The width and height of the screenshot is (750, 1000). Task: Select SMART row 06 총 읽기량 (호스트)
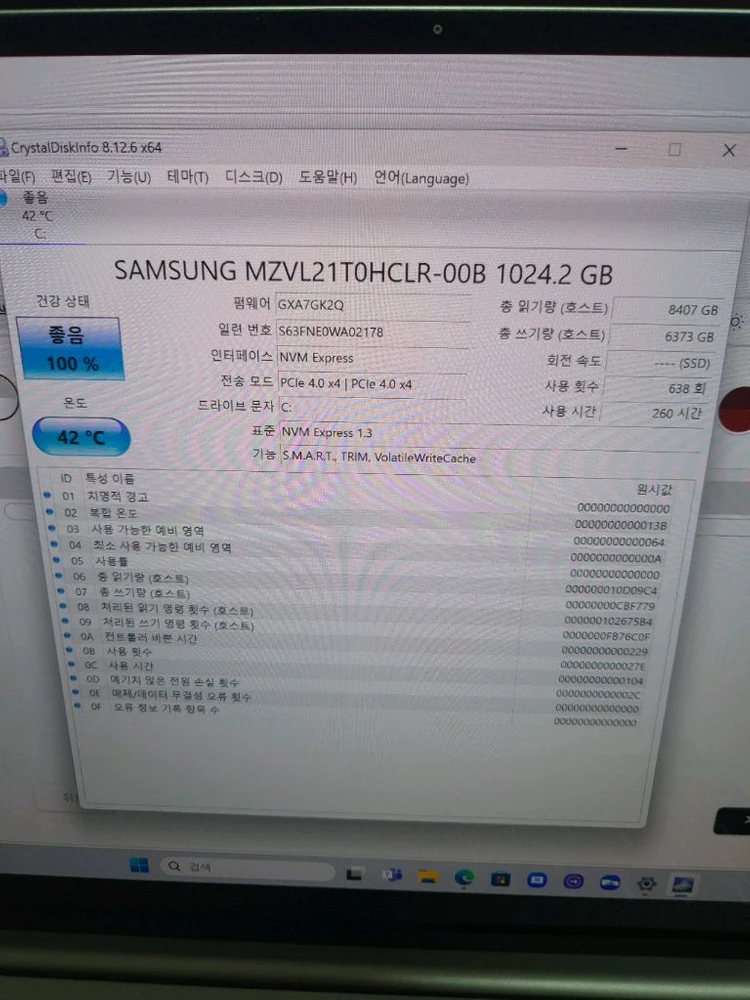pos(358,582)
